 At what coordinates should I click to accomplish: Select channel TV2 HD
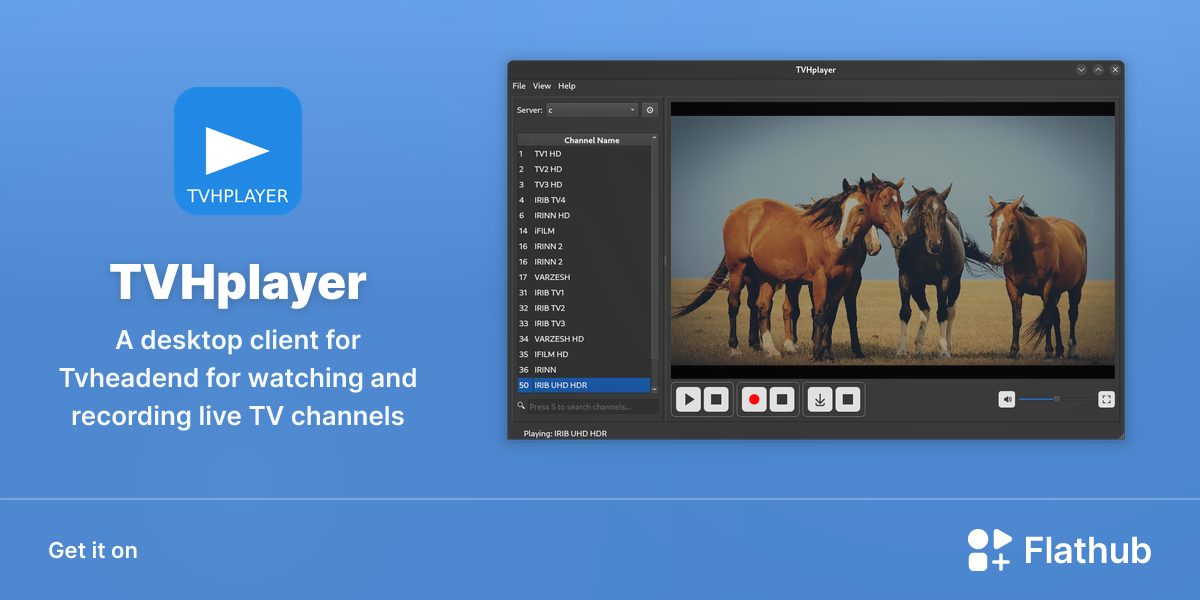(x=584, y=169)
